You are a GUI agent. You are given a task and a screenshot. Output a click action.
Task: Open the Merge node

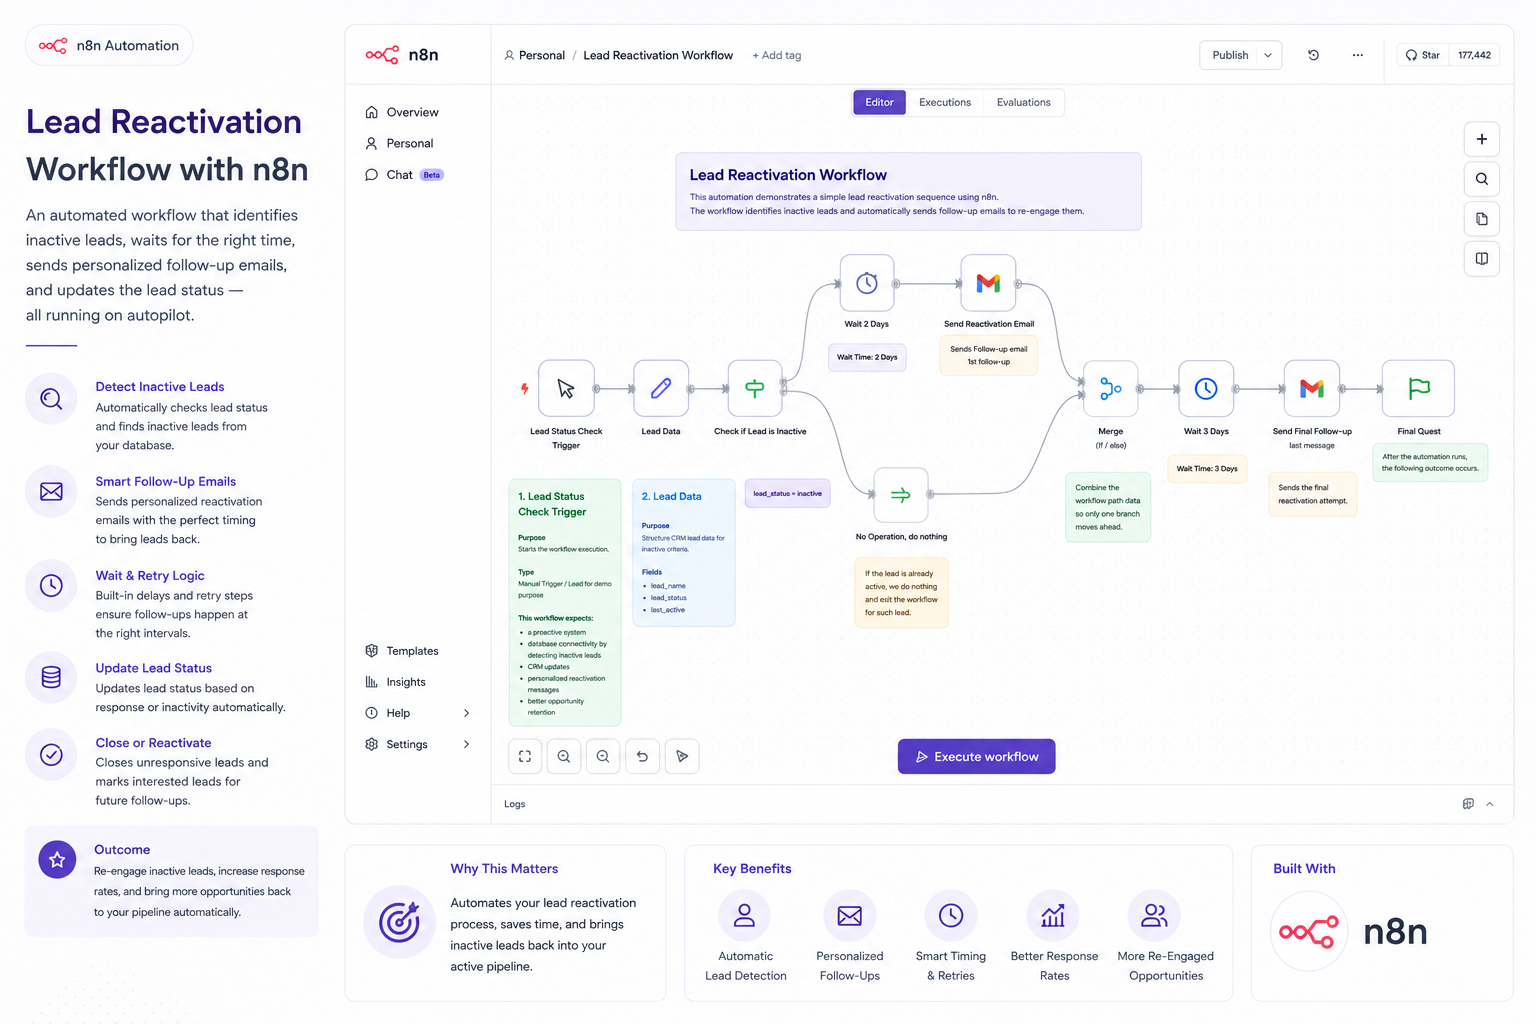click(x=1110, y=388)
